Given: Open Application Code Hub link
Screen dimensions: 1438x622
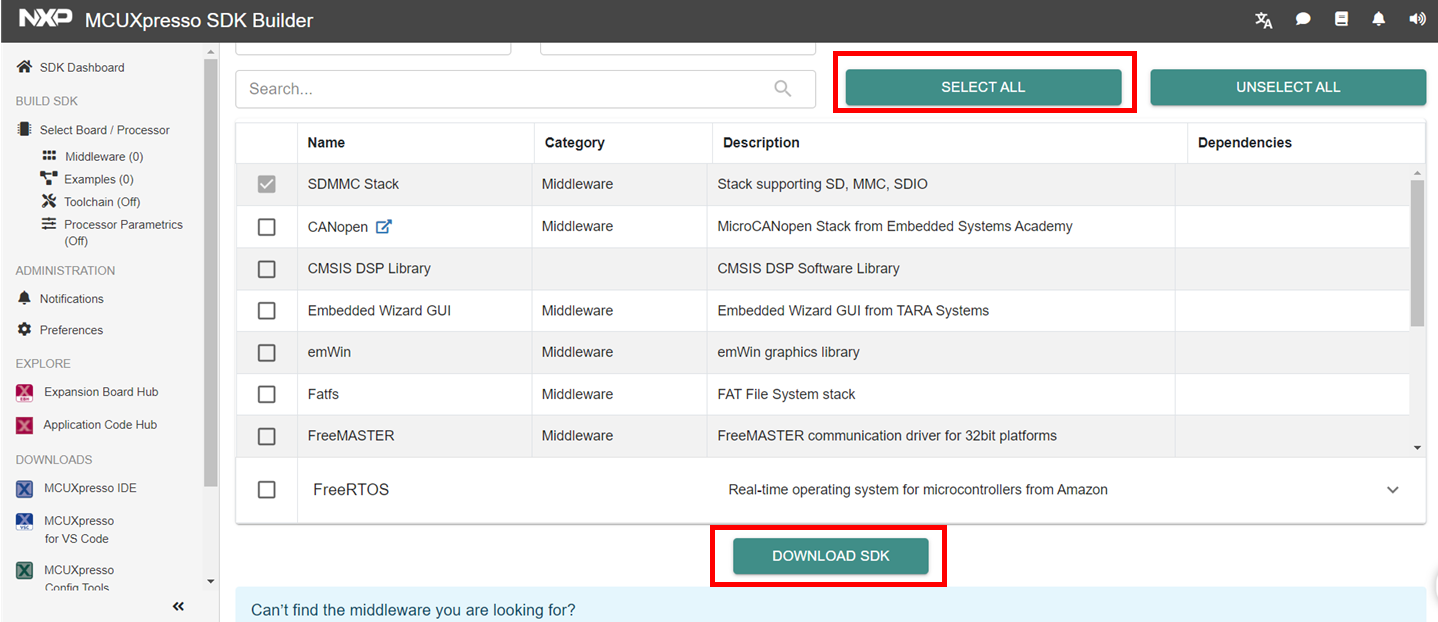Looking at the screenshot, I should [100, 425].
